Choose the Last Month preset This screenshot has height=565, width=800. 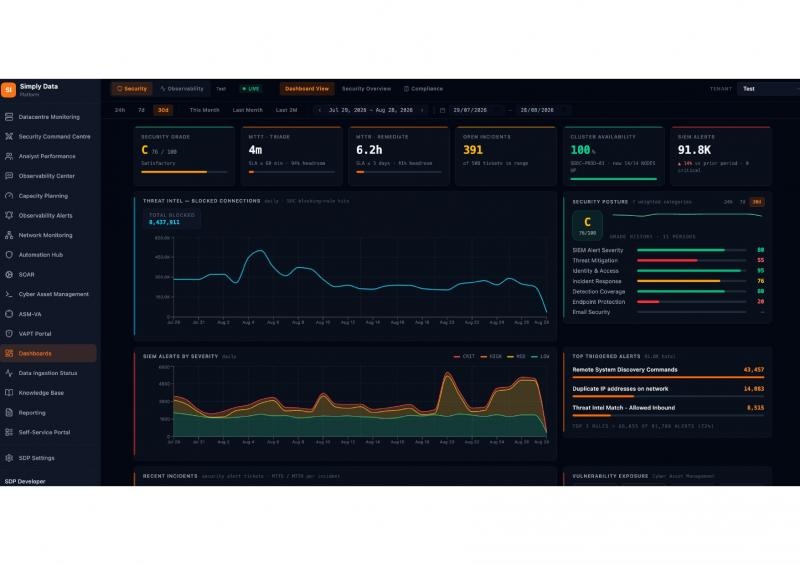[247, 110]
